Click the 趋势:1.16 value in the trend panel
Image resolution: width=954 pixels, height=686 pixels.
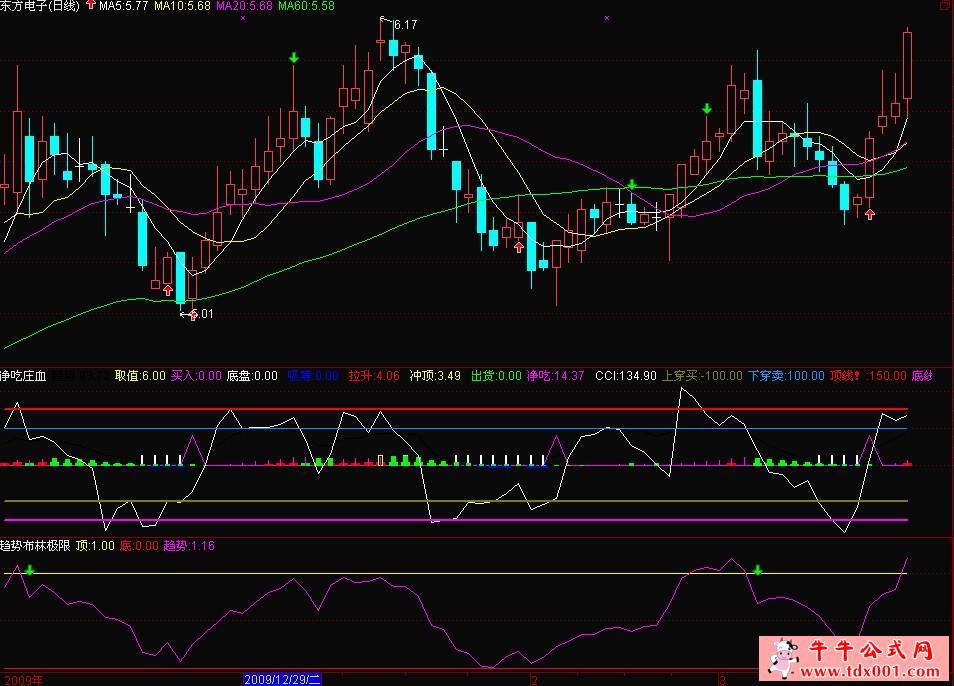point(189,546)
